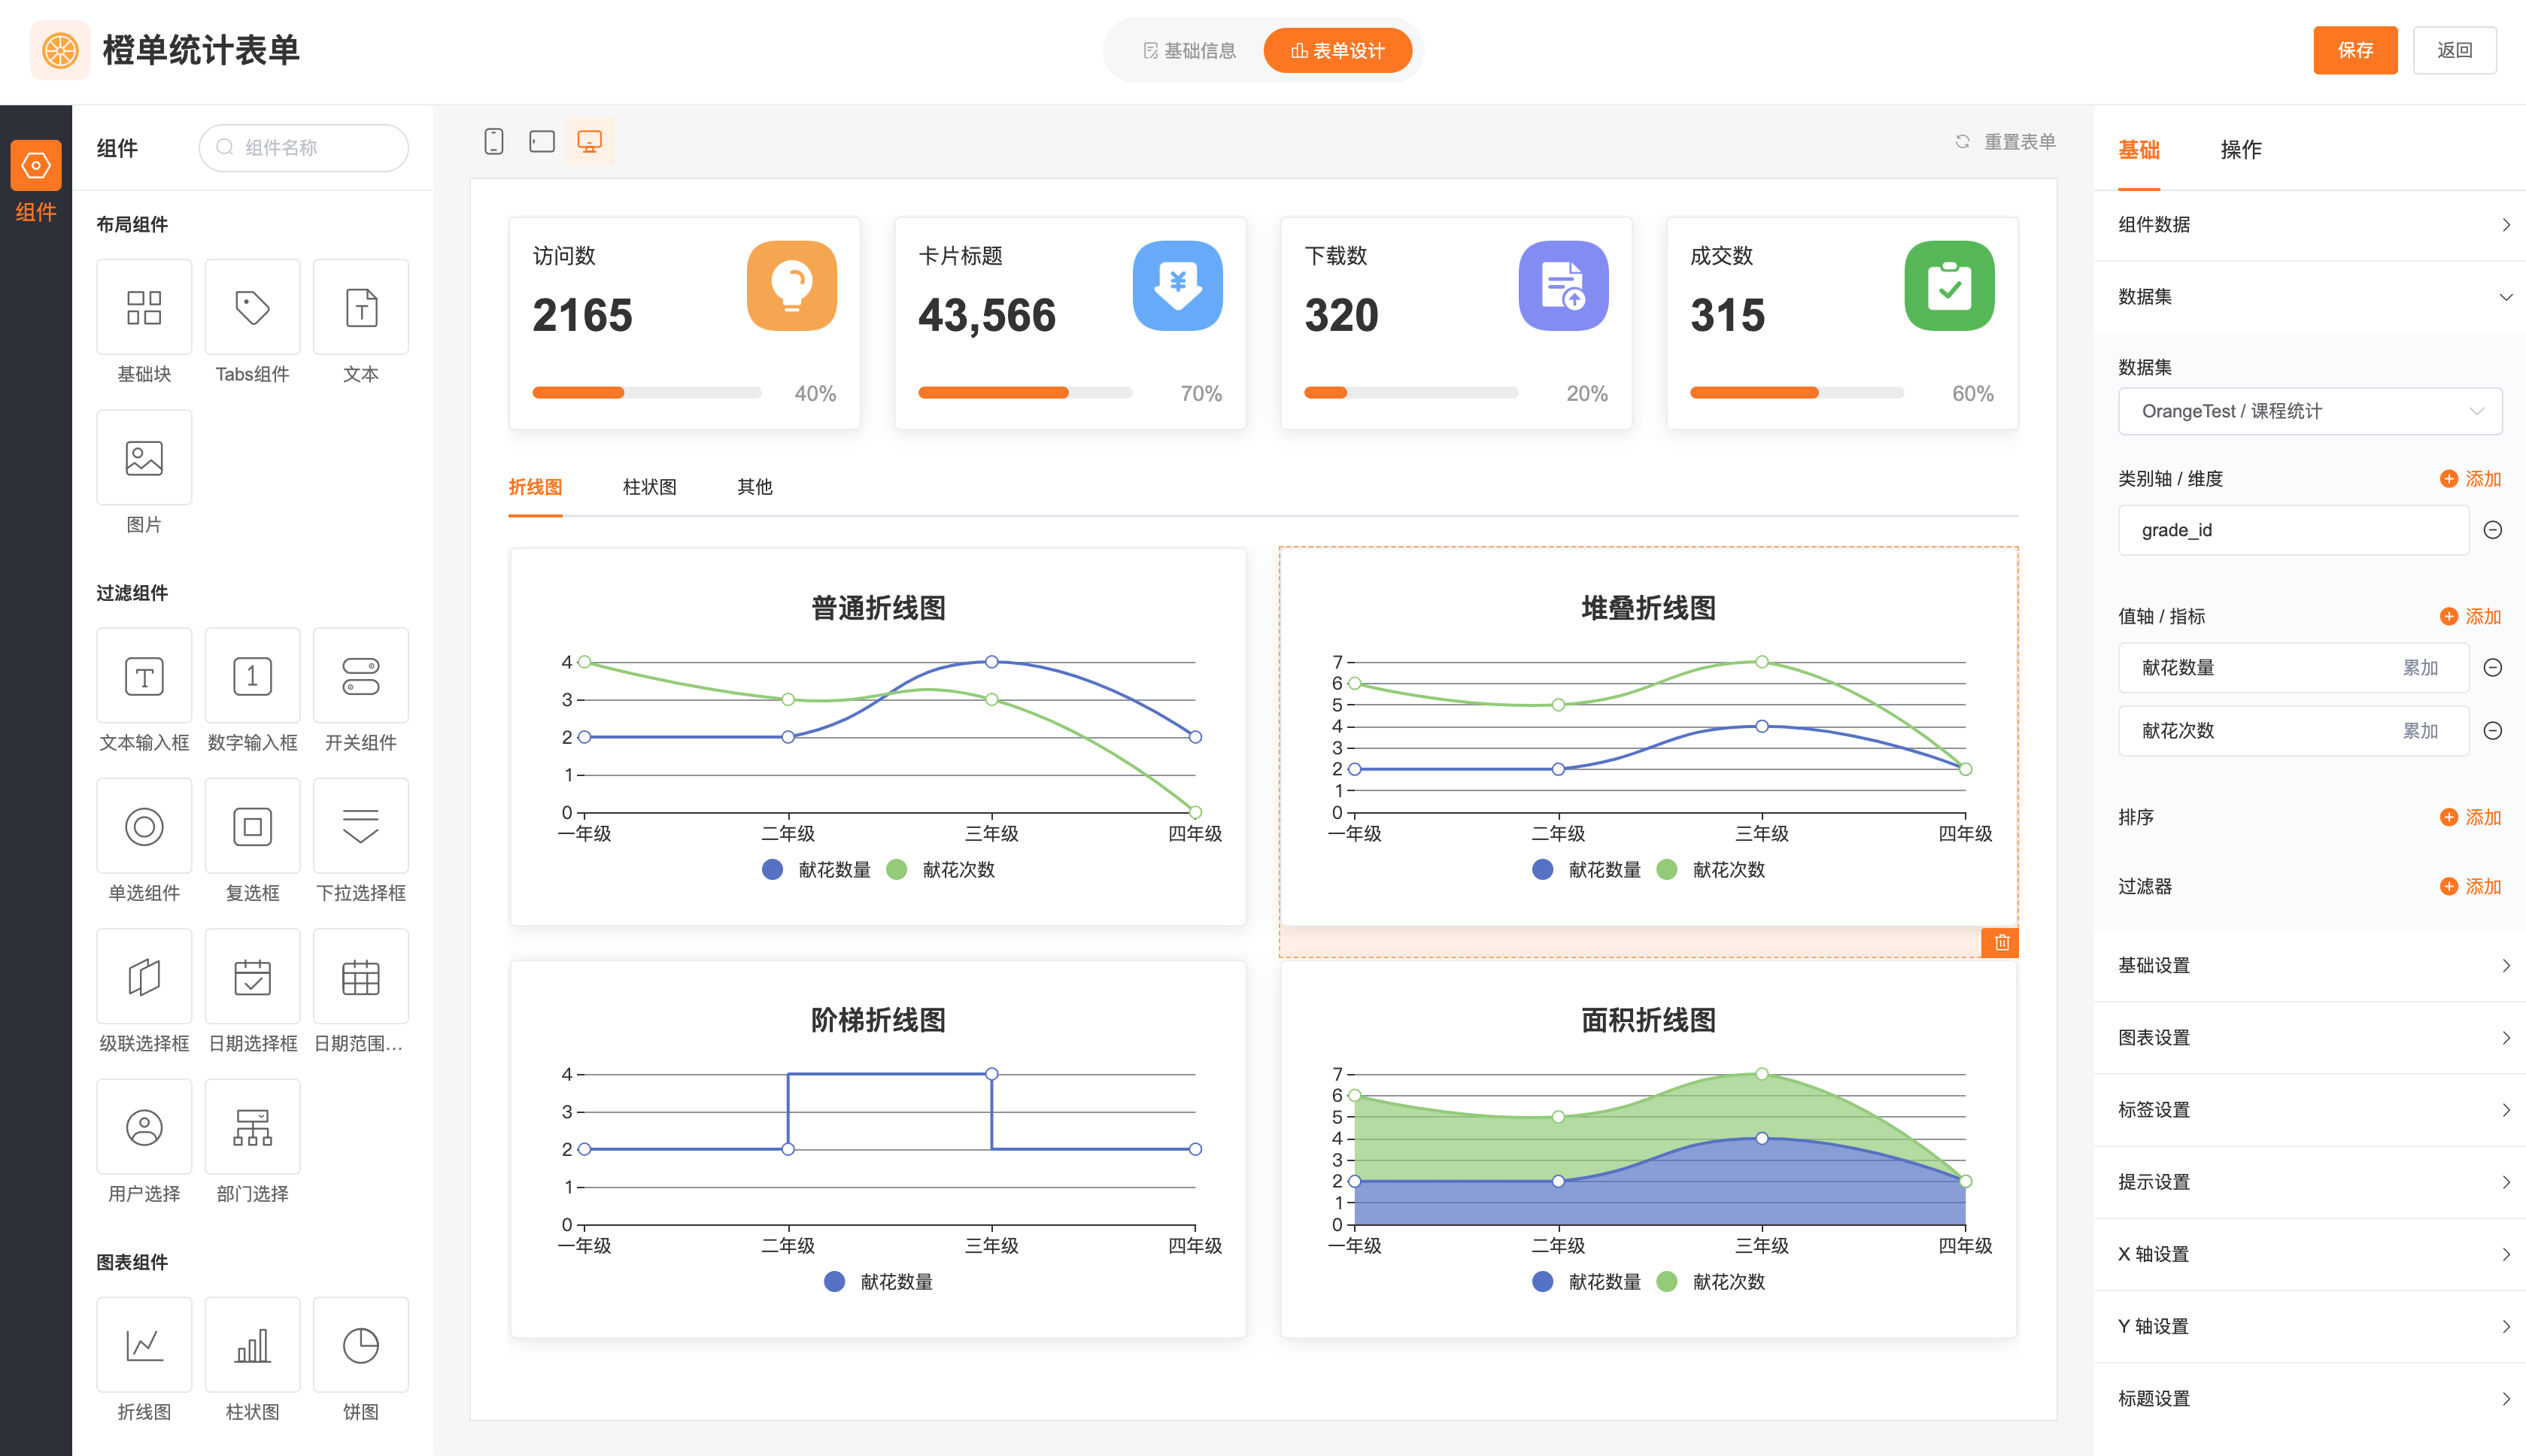Switch to the 柱状图 tab

click(x=649, y=487)
